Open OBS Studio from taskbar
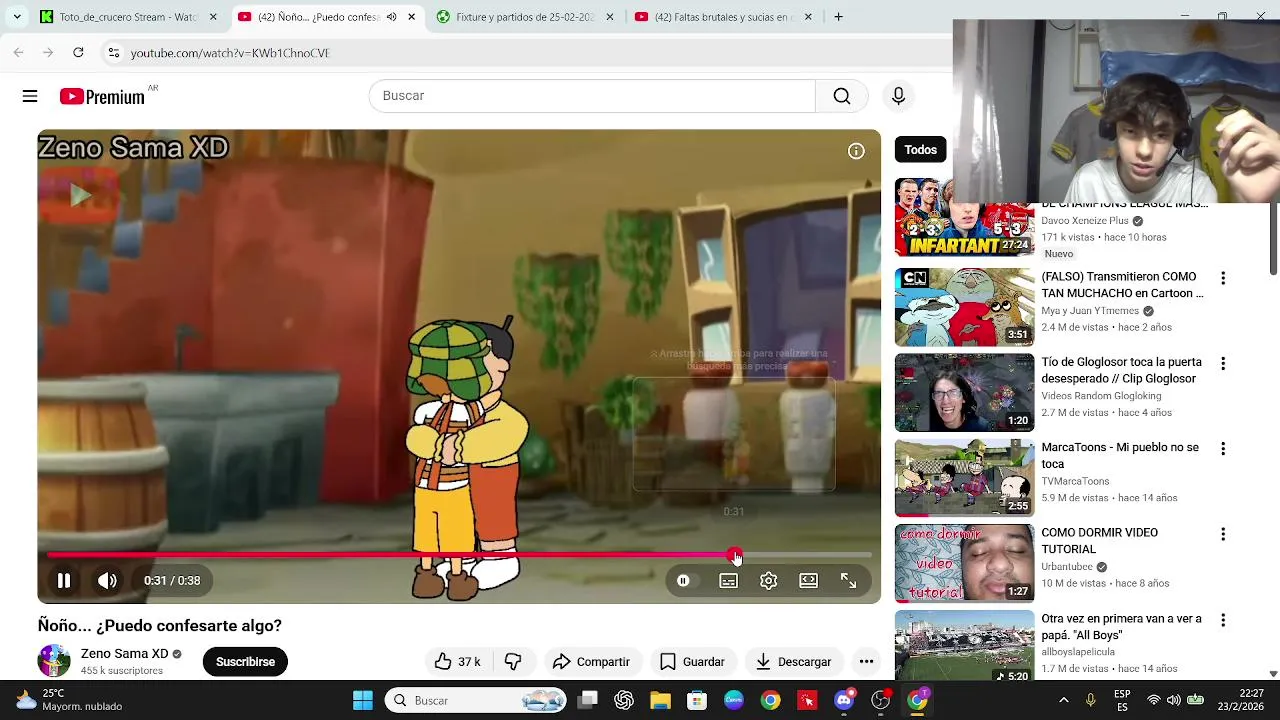 click(x=881, y=700)
